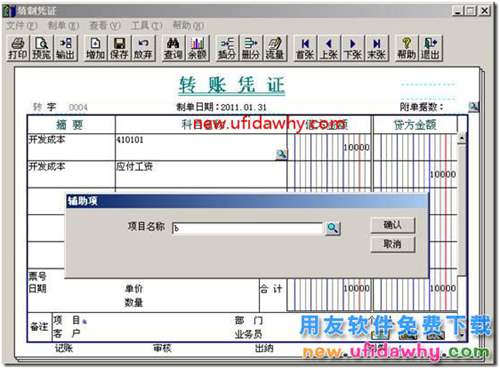
Task: Click the 客户 label in 备注
Action: (66, 333)
